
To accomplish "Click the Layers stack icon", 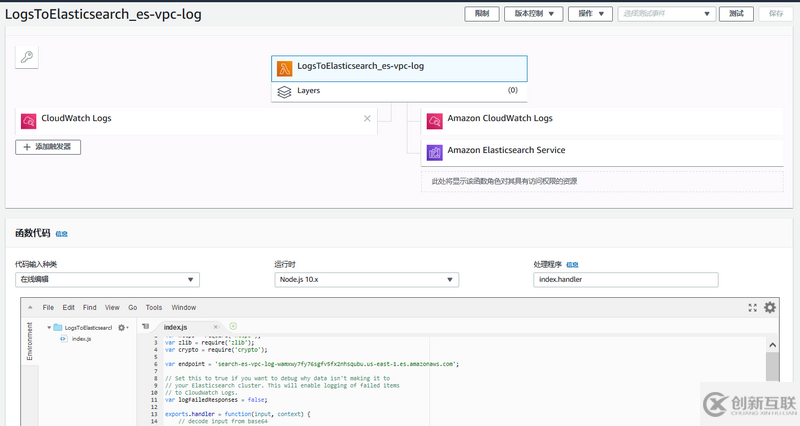I will tap(284, 92).
